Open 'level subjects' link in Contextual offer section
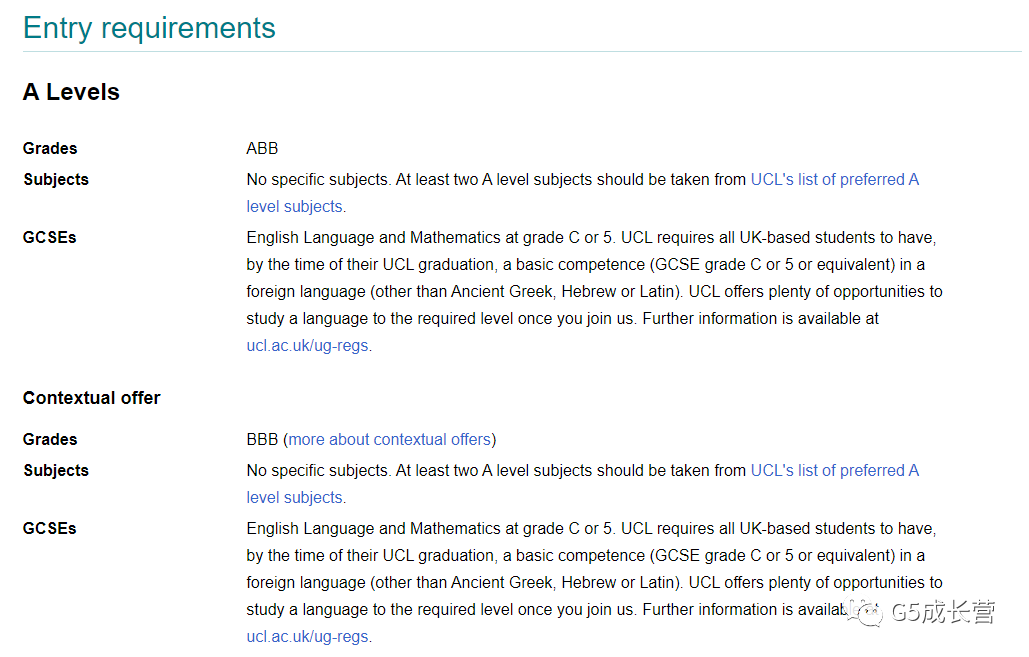The width and height of the screenshot is (1029, 657). (295, 498)
